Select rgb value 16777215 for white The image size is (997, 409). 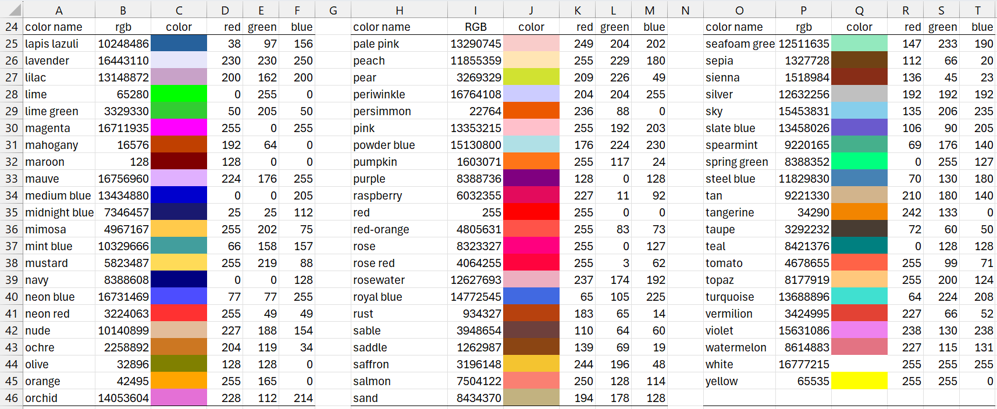point(803,364)
